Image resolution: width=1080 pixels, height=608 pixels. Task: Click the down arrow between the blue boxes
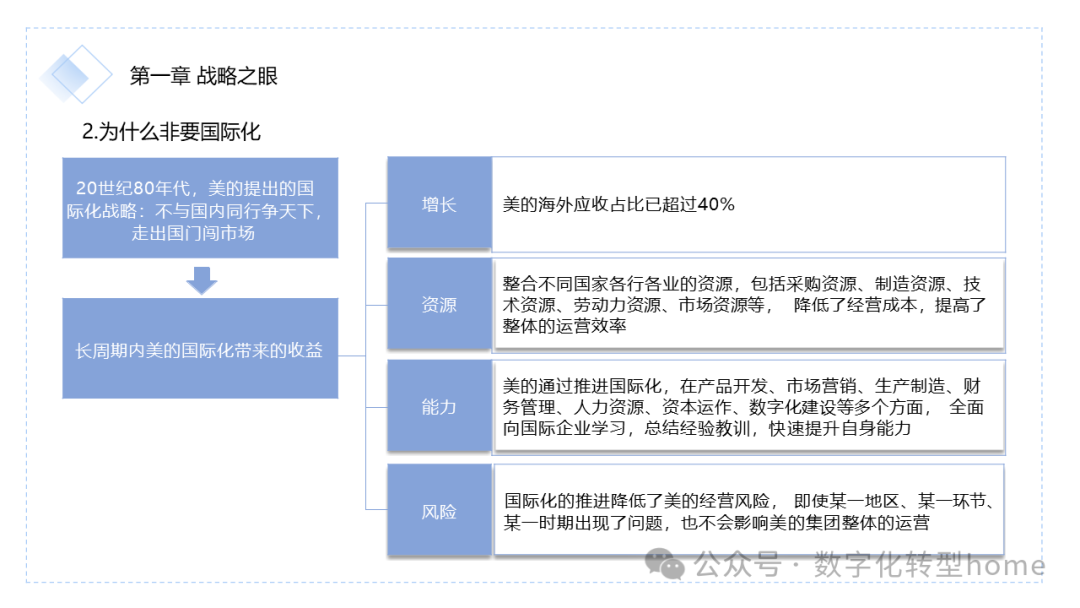[x=202, y=280]
